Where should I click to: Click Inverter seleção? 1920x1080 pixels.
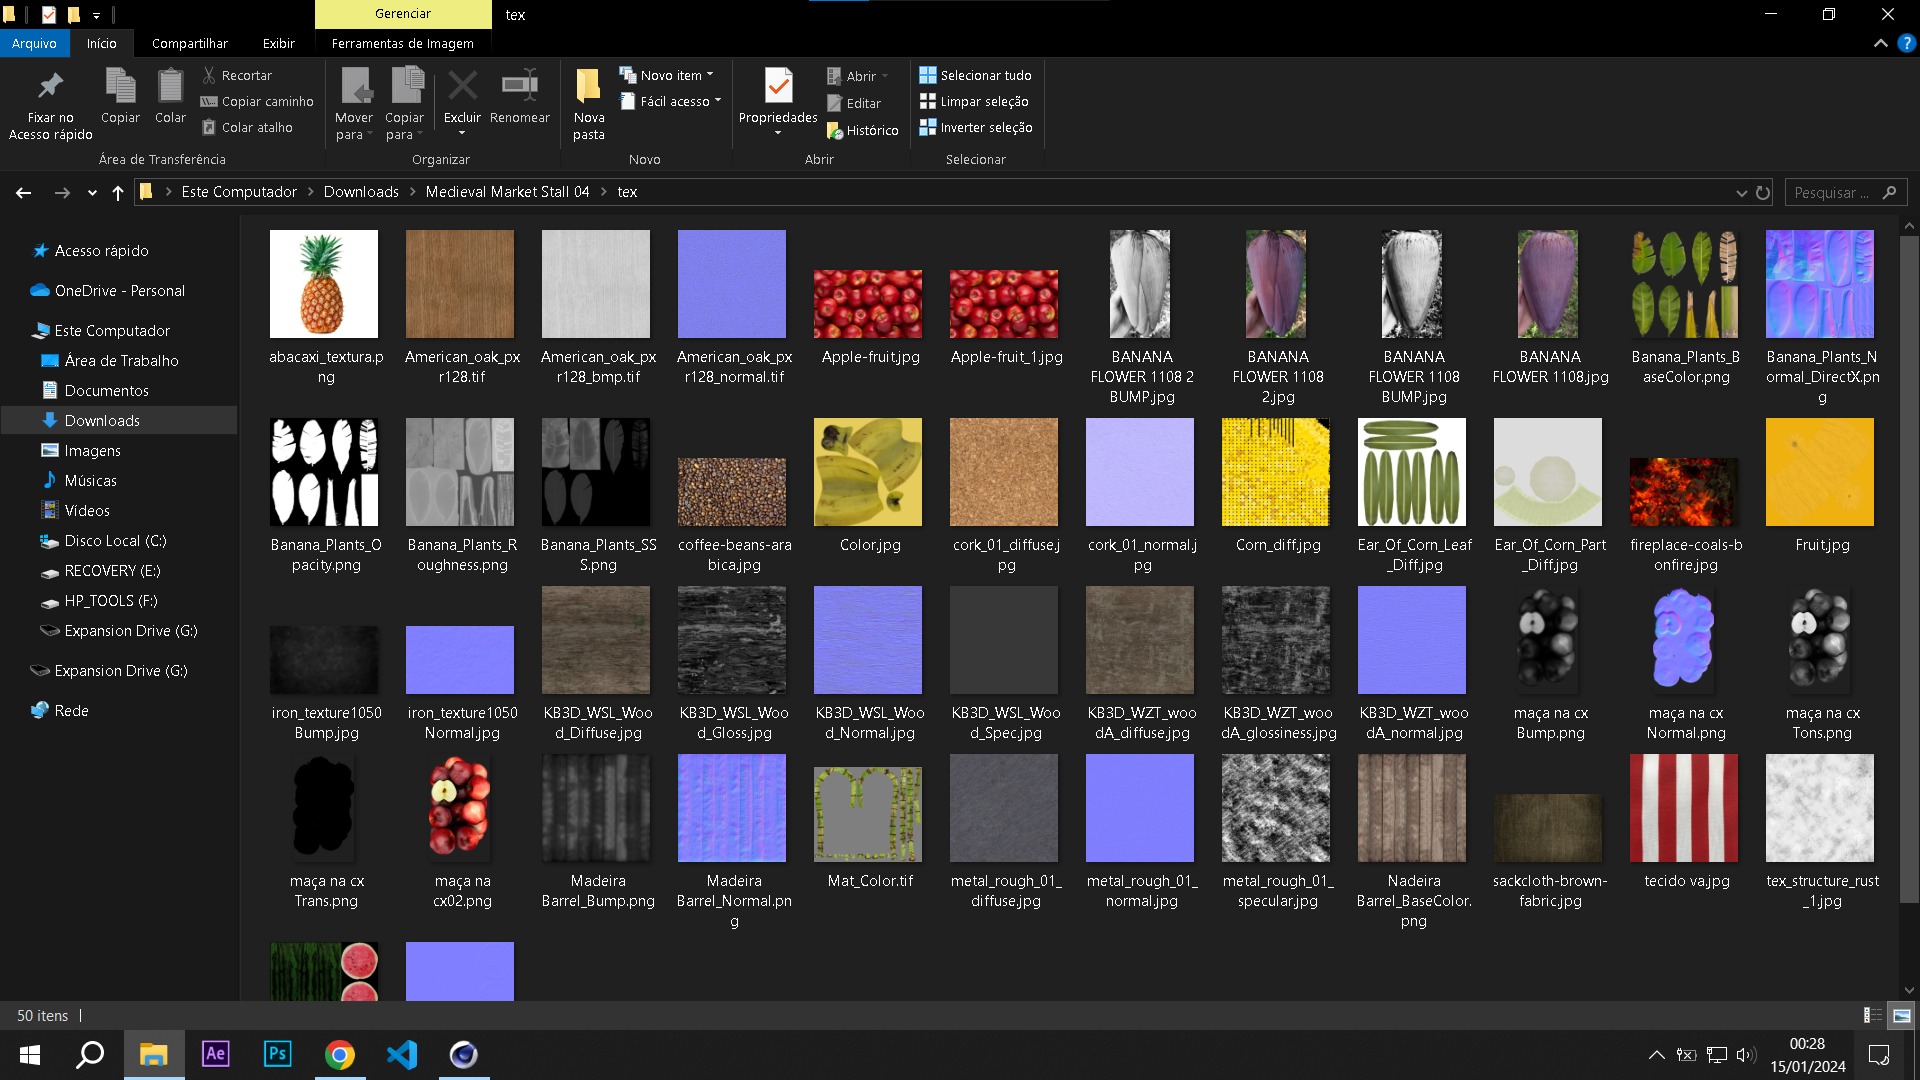click(975, 127)
